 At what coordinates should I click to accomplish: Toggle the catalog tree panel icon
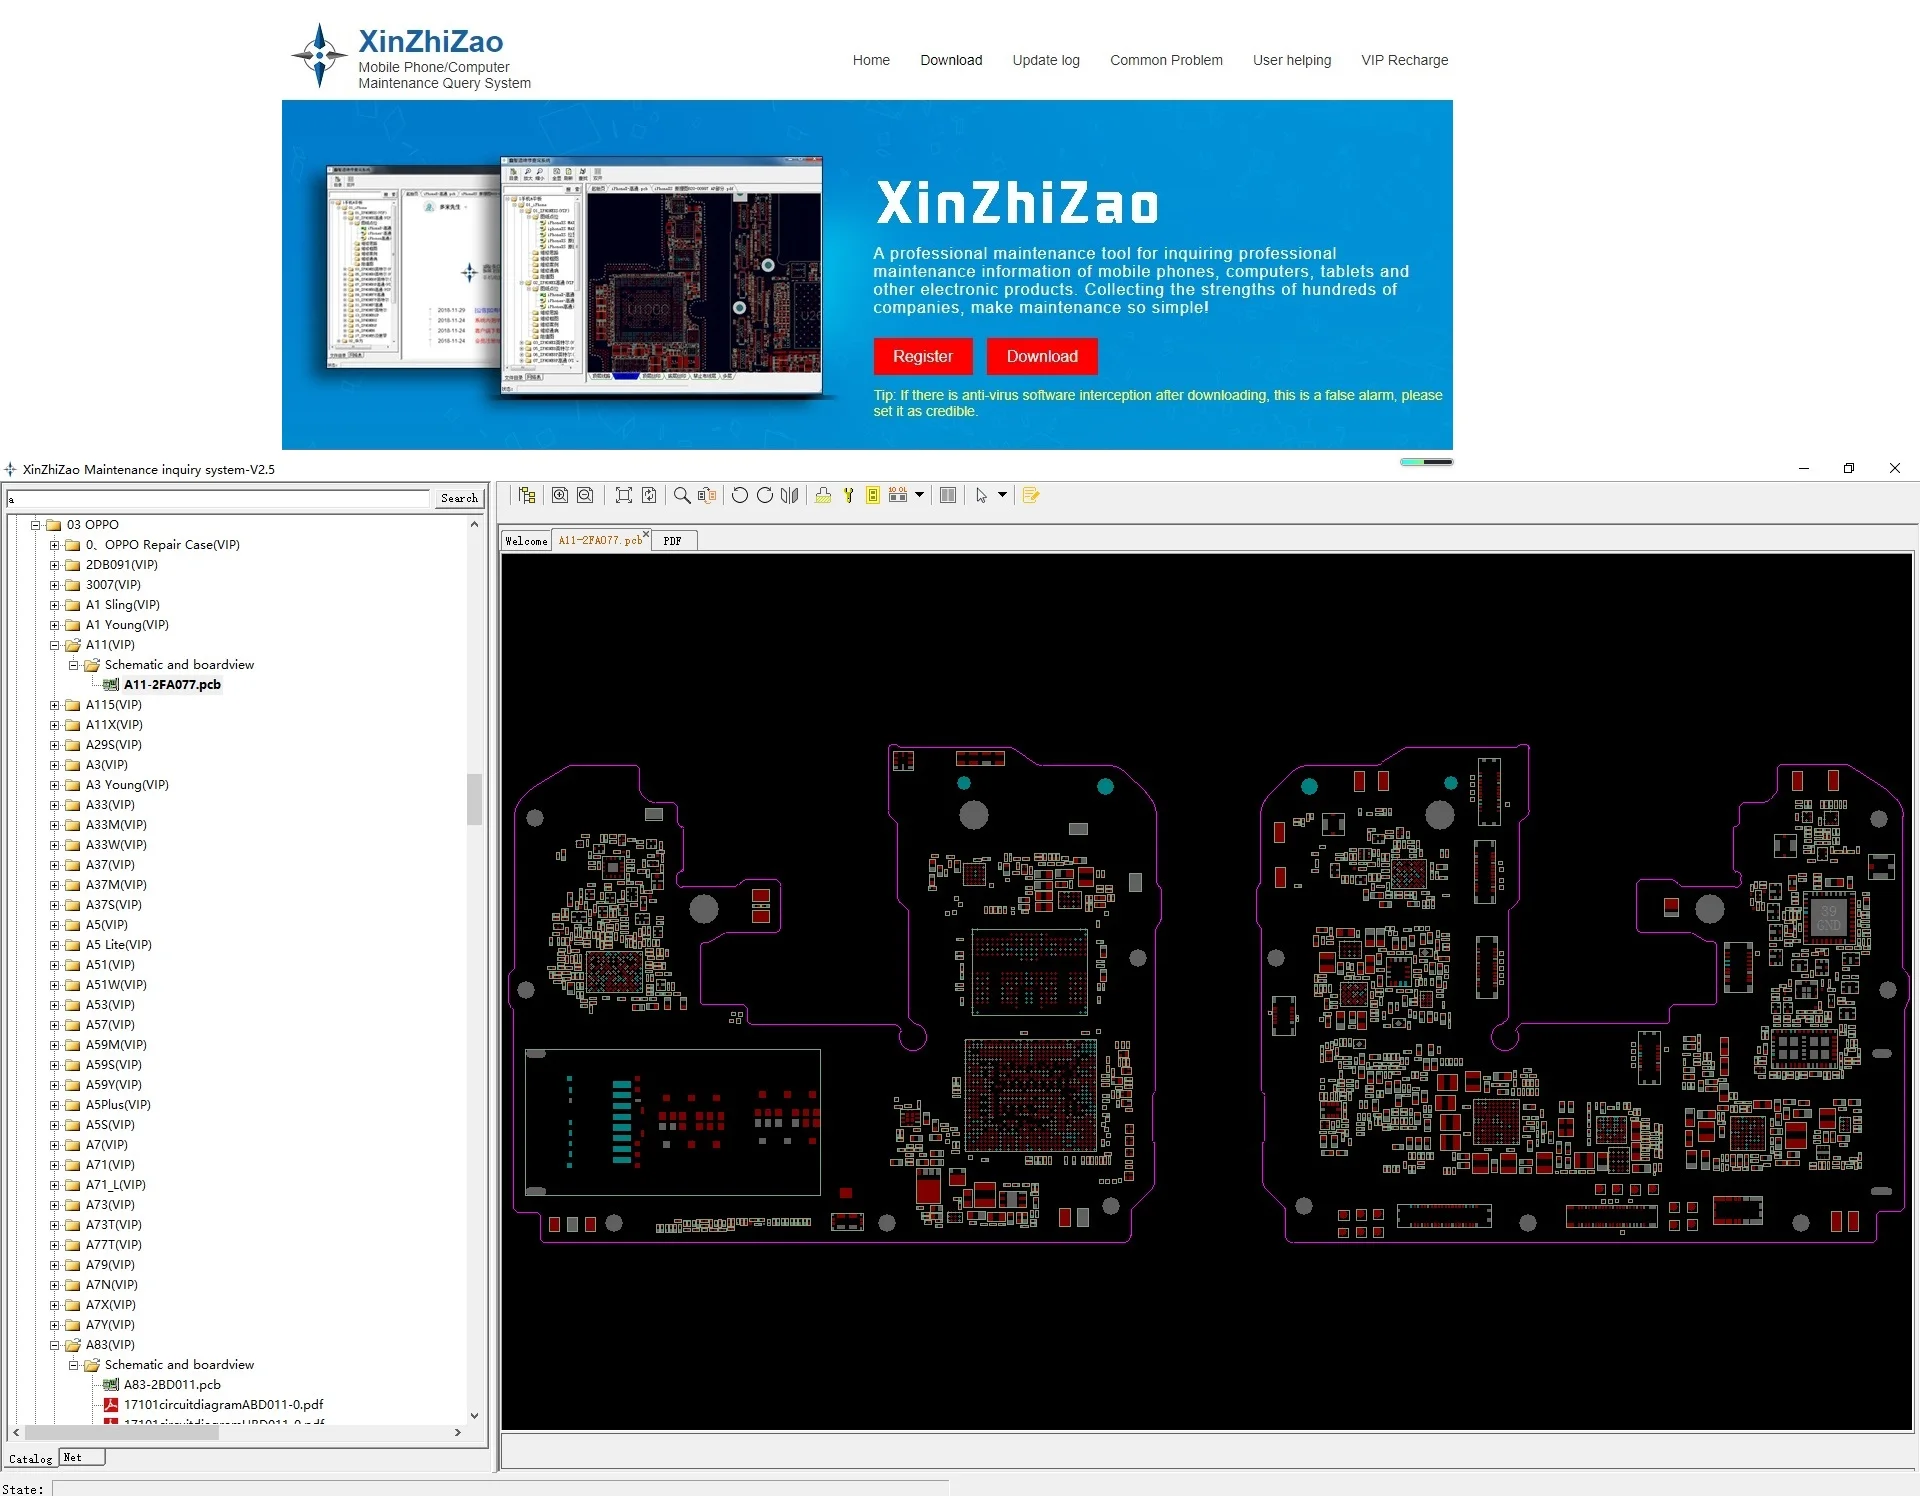click(527, 495)
